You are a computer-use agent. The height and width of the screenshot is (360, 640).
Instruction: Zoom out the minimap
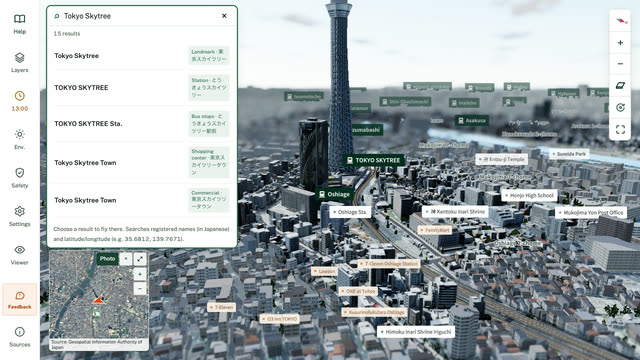pos(140,288)
